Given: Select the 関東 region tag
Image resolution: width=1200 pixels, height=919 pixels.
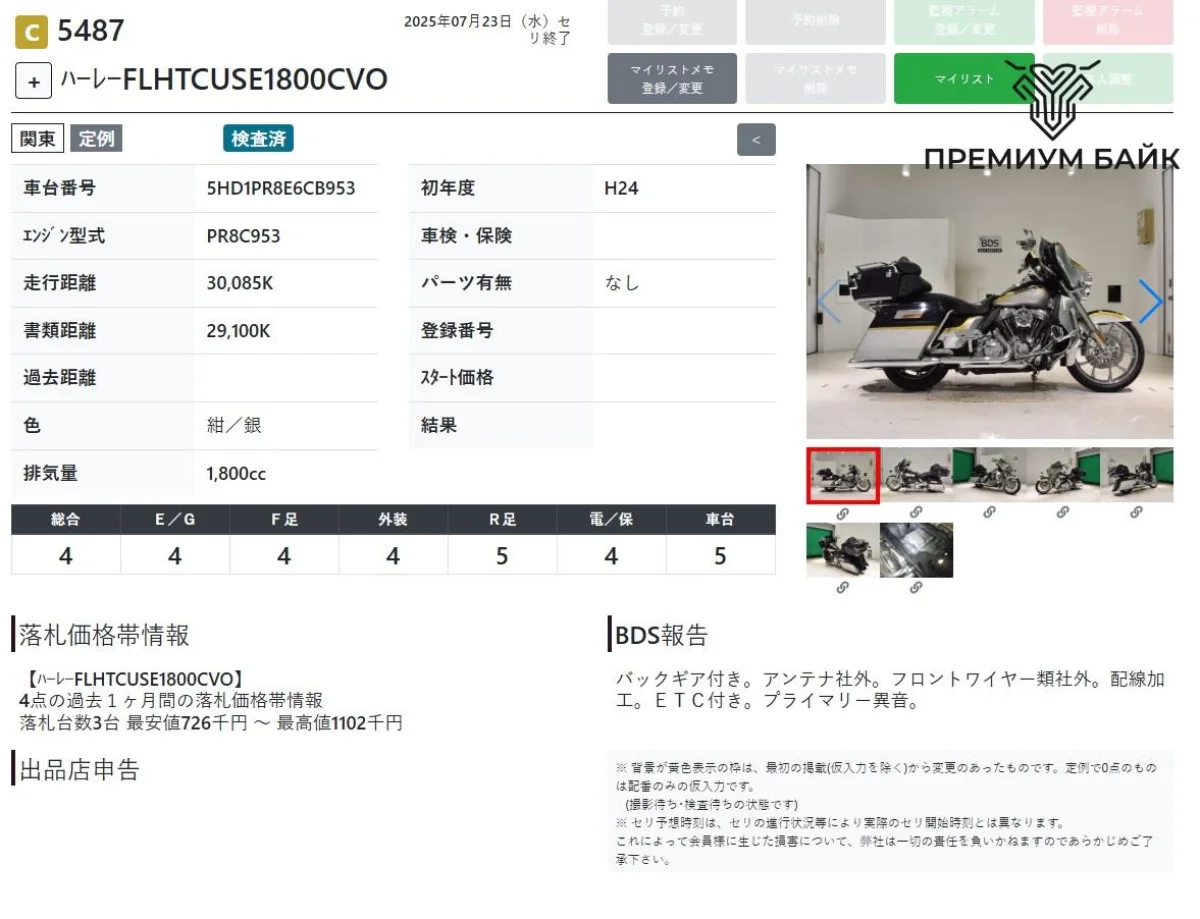Looking at the screenshot, I should [38, 139].
